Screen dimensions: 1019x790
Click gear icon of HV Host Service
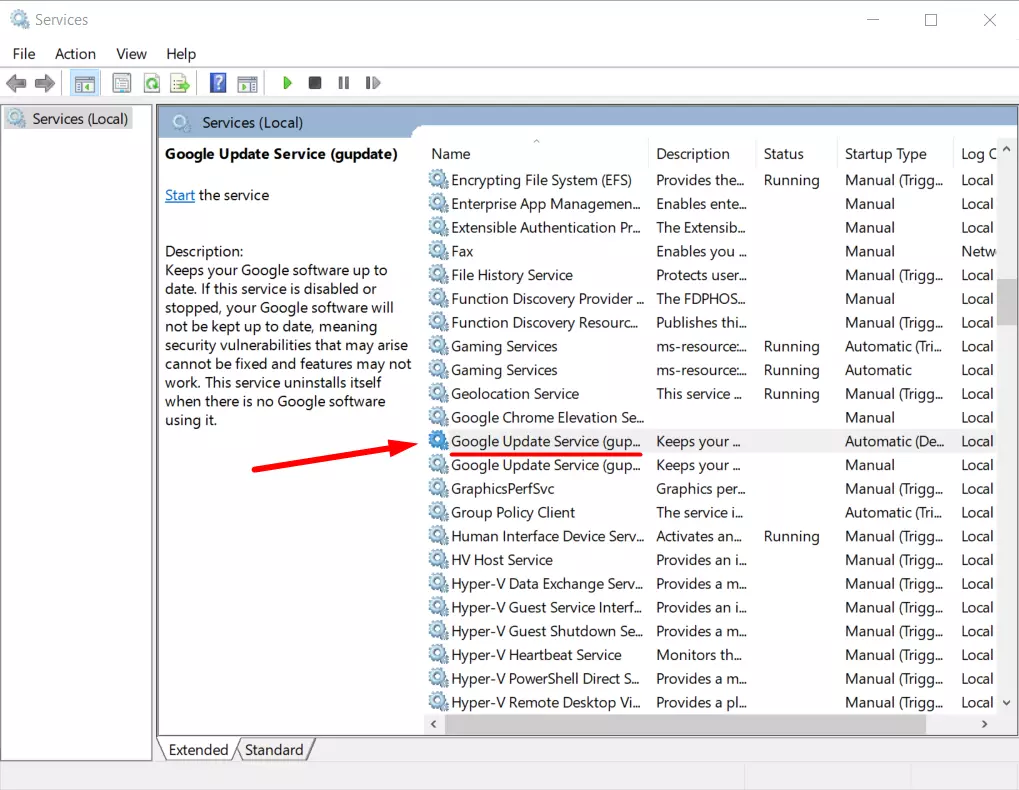coord(439,559)
